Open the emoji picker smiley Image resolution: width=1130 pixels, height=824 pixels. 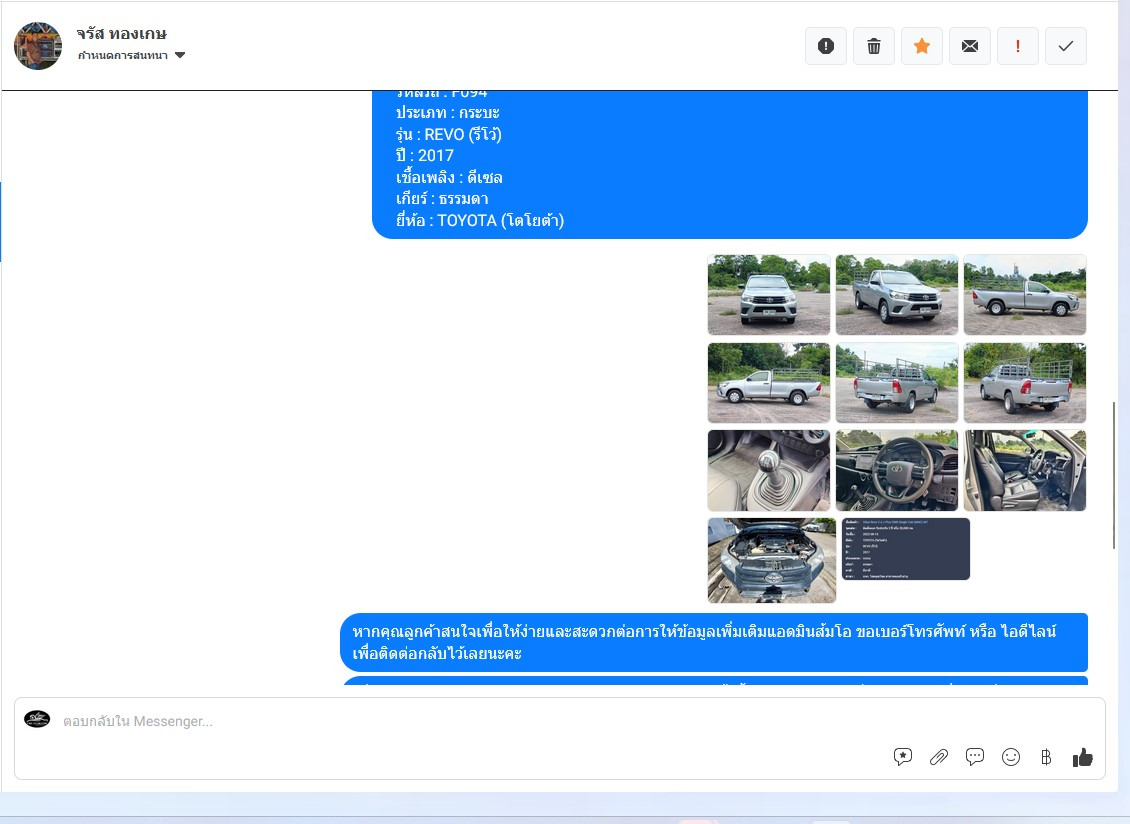pyautogui.click(x=1011, y=757)
